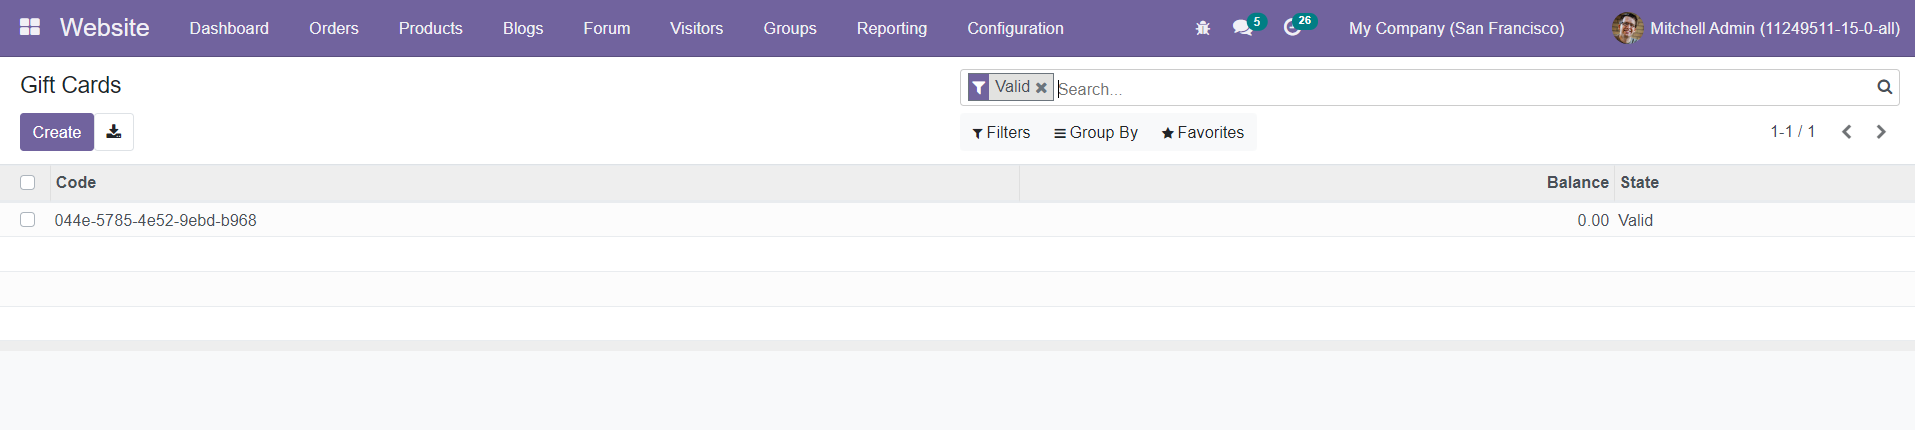Expand the Filters dropdown
Image resolution: width=1915 pixels, height=430 pixels.
pos(1001,132)
